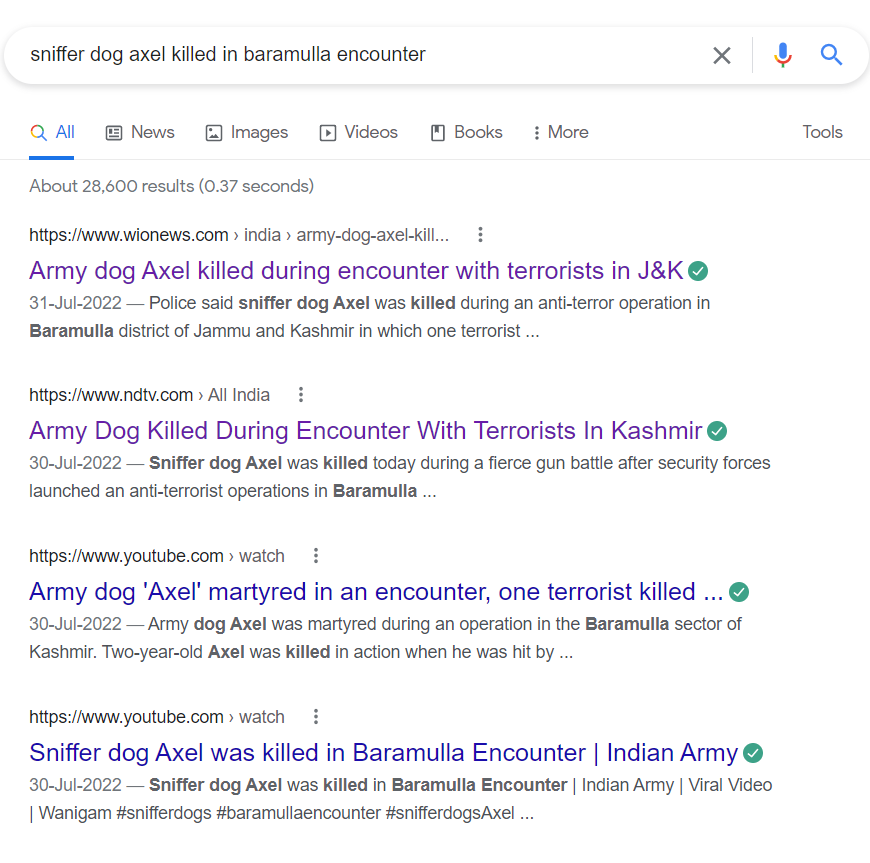Click the green verified badge on the NDTV result
The height and width of the screenshot is (863, 870).
pos(716,431)
